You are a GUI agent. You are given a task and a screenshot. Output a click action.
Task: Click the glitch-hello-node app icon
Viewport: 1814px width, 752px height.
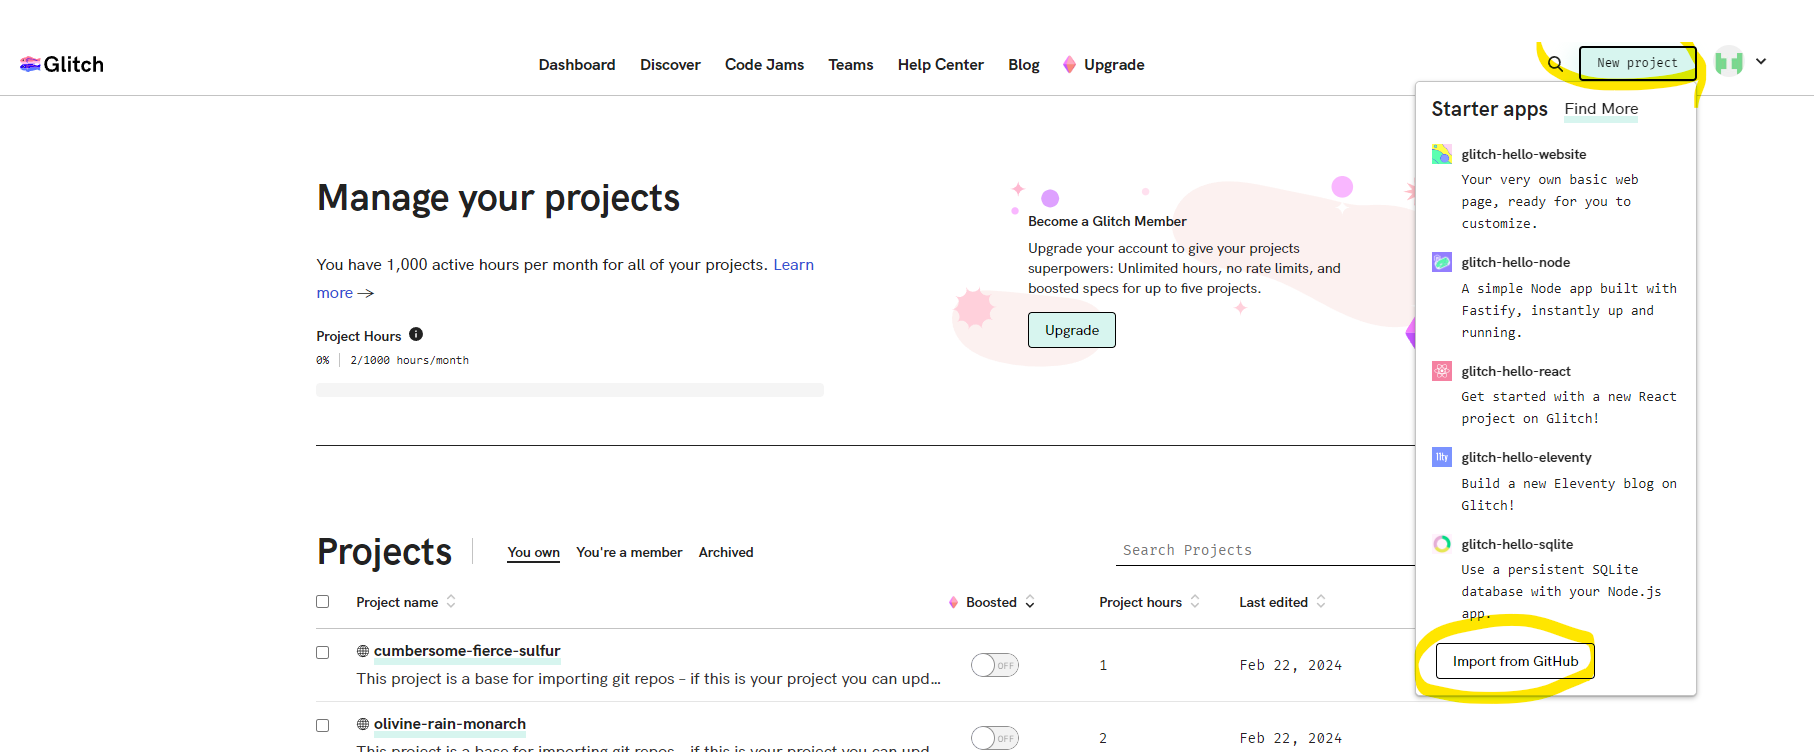coord(1442,262)
